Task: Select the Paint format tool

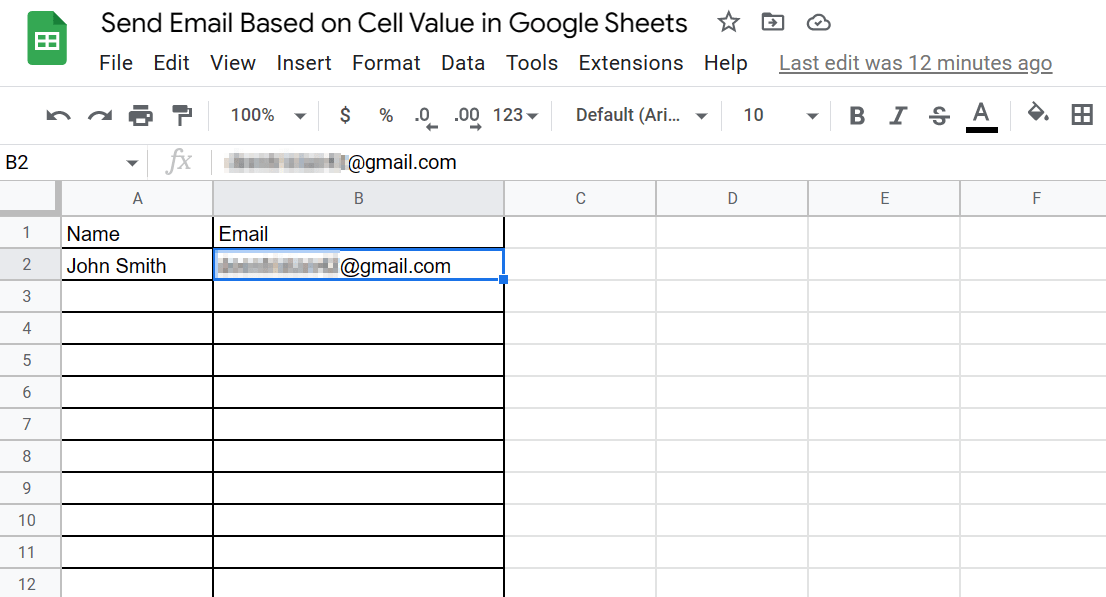Action: coord(180,115)
